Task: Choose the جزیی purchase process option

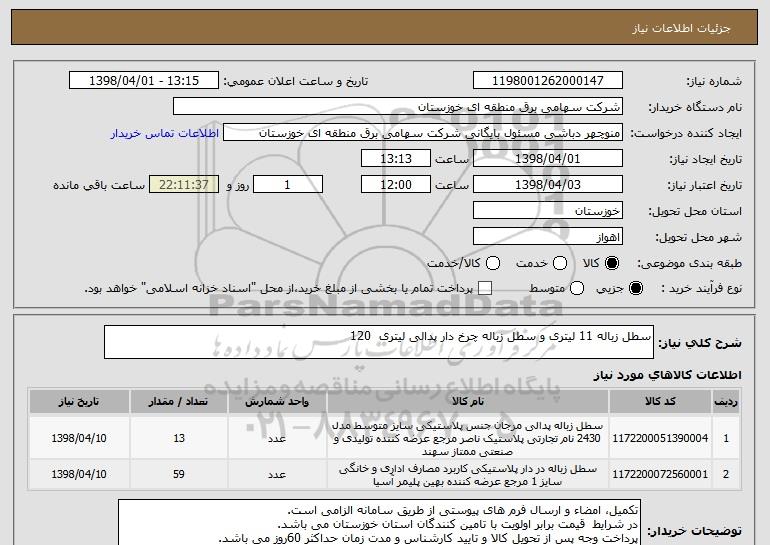Action: click(635, 288)
